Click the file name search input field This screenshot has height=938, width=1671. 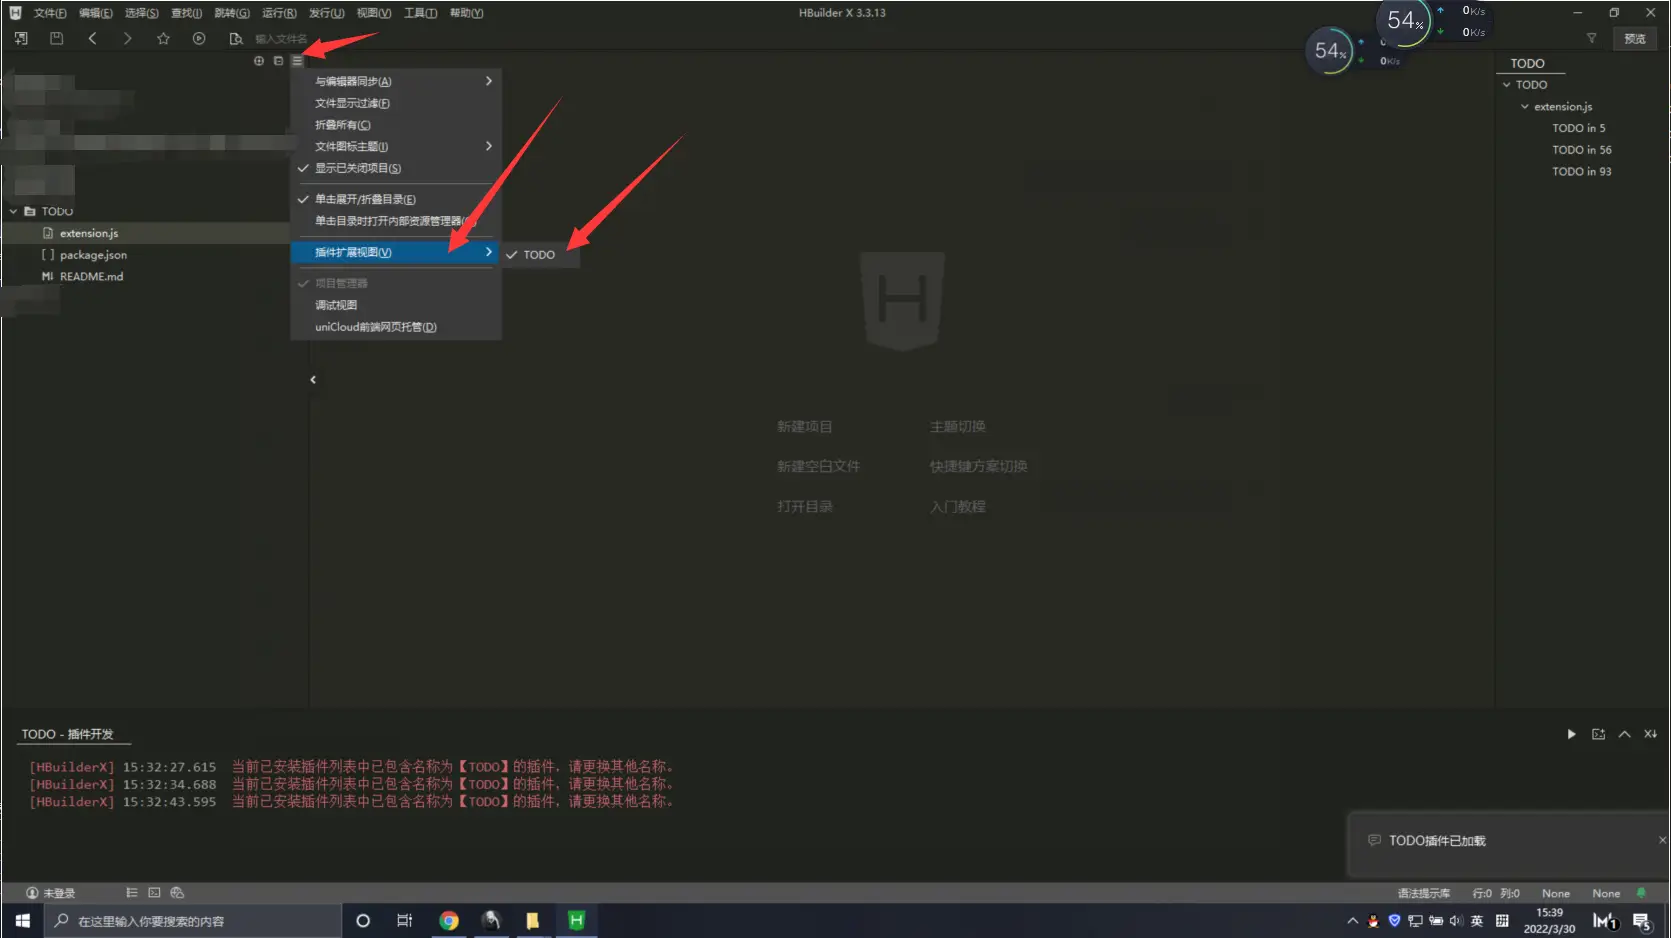pyautogui.click(x=281, y=39)
